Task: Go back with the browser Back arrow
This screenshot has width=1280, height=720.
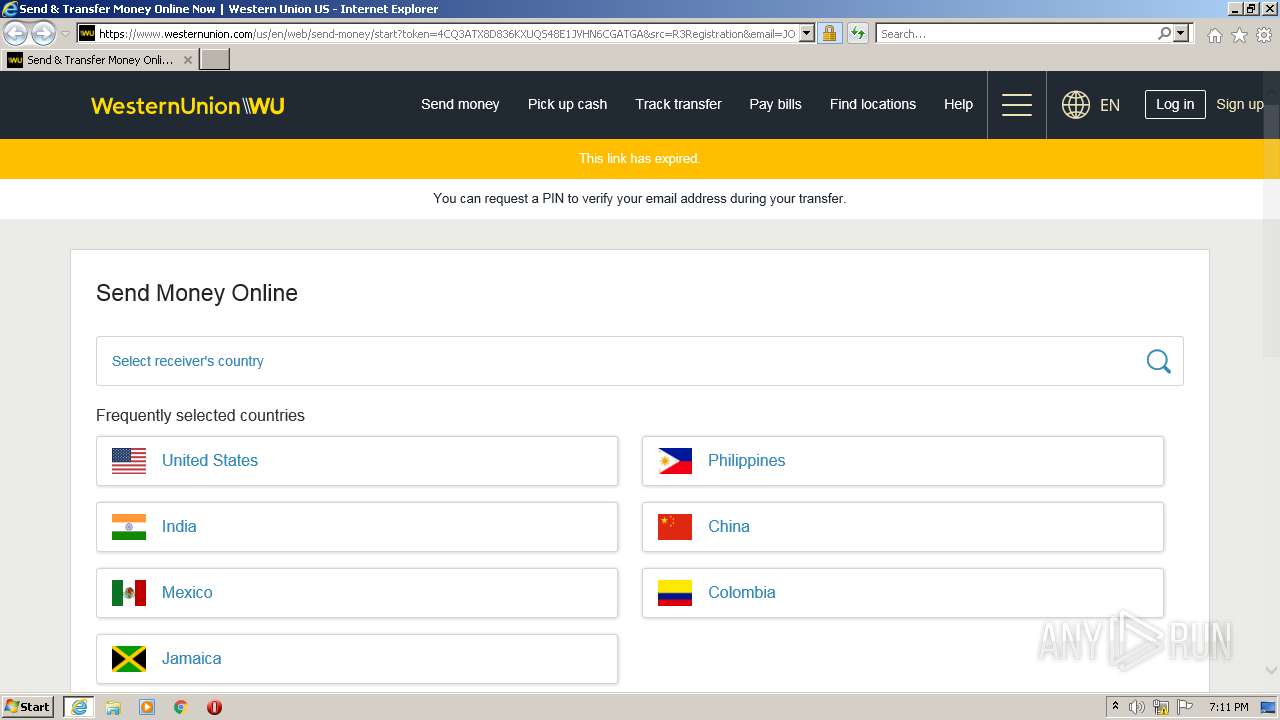Action: (16, 34)
